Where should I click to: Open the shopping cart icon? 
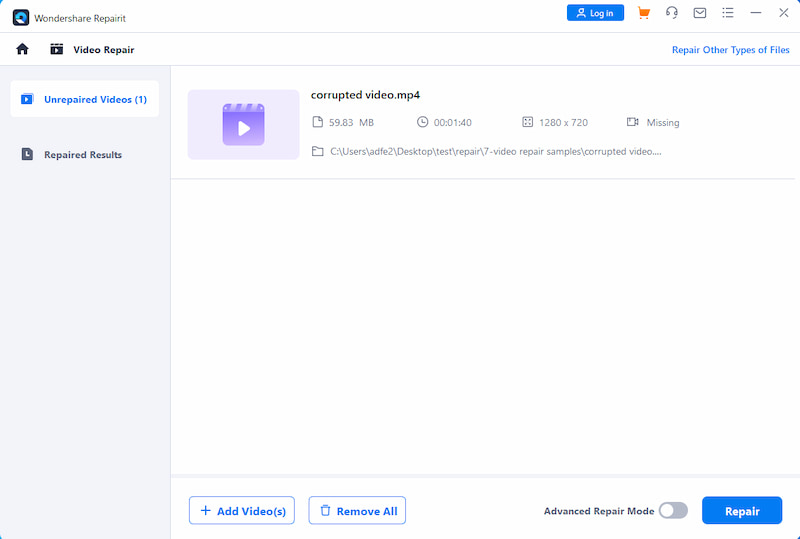point(644,13)
